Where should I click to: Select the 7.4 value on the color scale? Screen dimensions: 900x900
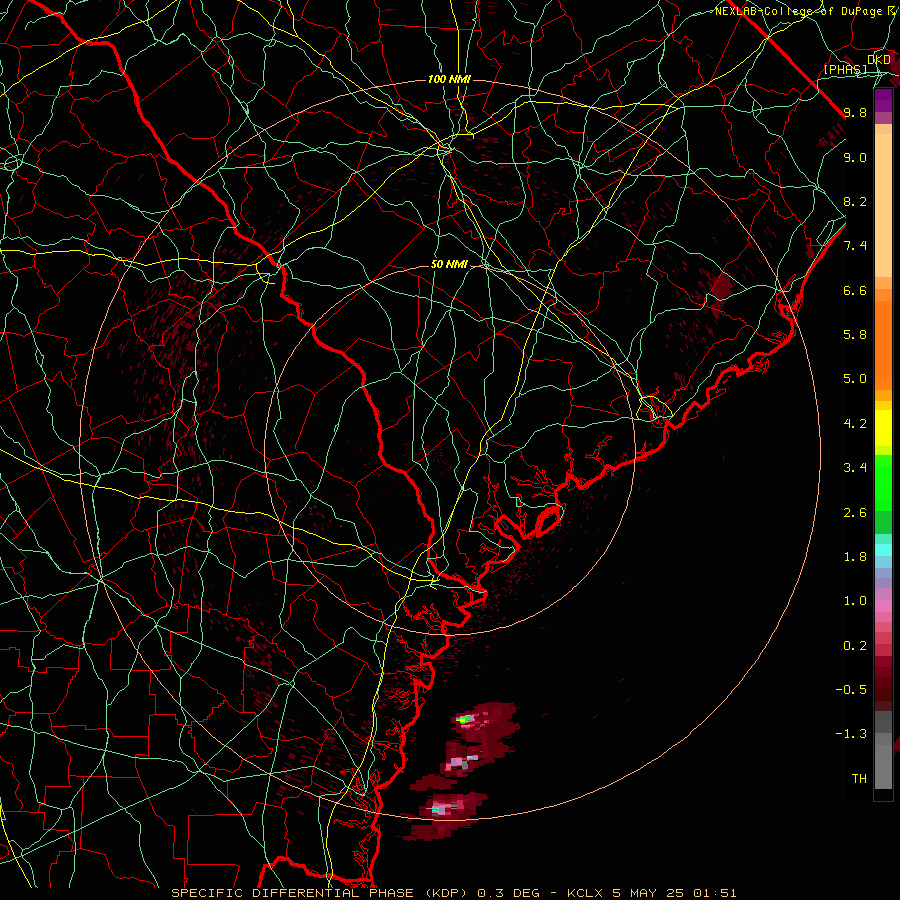coord(855,246)
